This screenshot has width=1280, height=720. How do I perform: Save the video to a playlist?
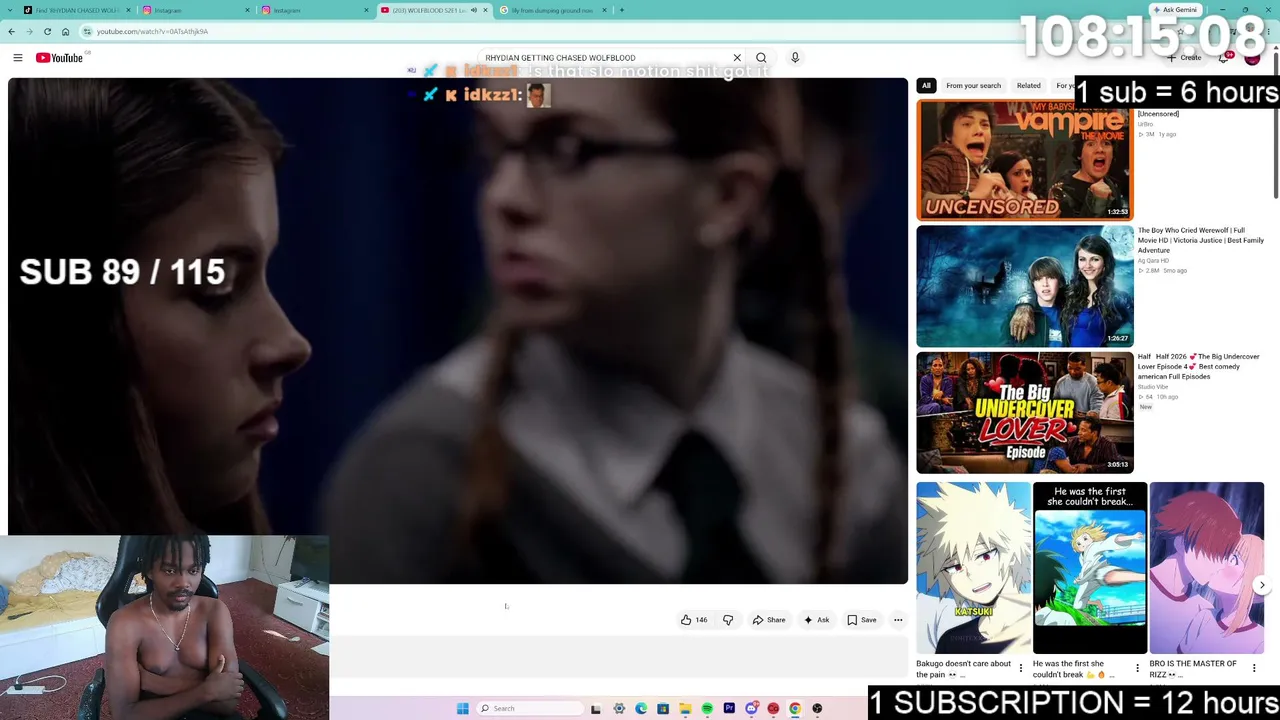861,620
